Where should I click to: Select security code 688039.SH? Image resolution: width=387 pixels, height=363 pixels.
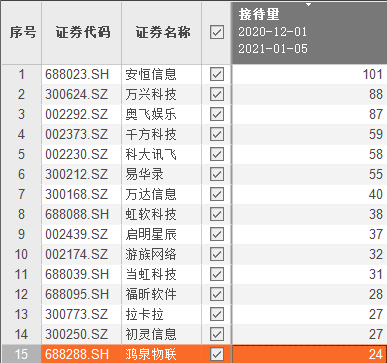pos(77,274)
